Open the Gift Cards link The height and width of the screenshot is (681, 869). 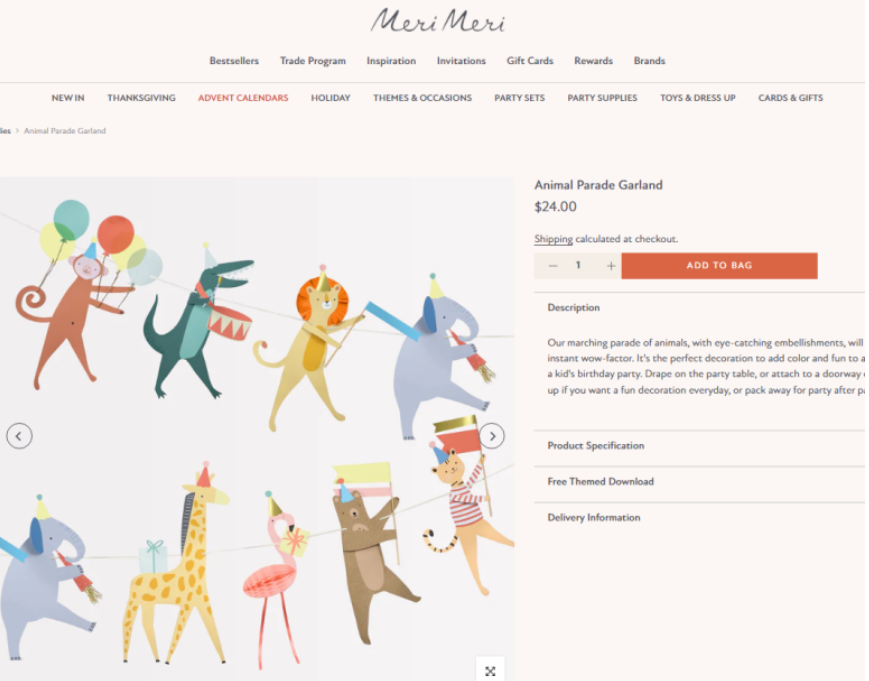pyautogui.click(x=530, y=61)
